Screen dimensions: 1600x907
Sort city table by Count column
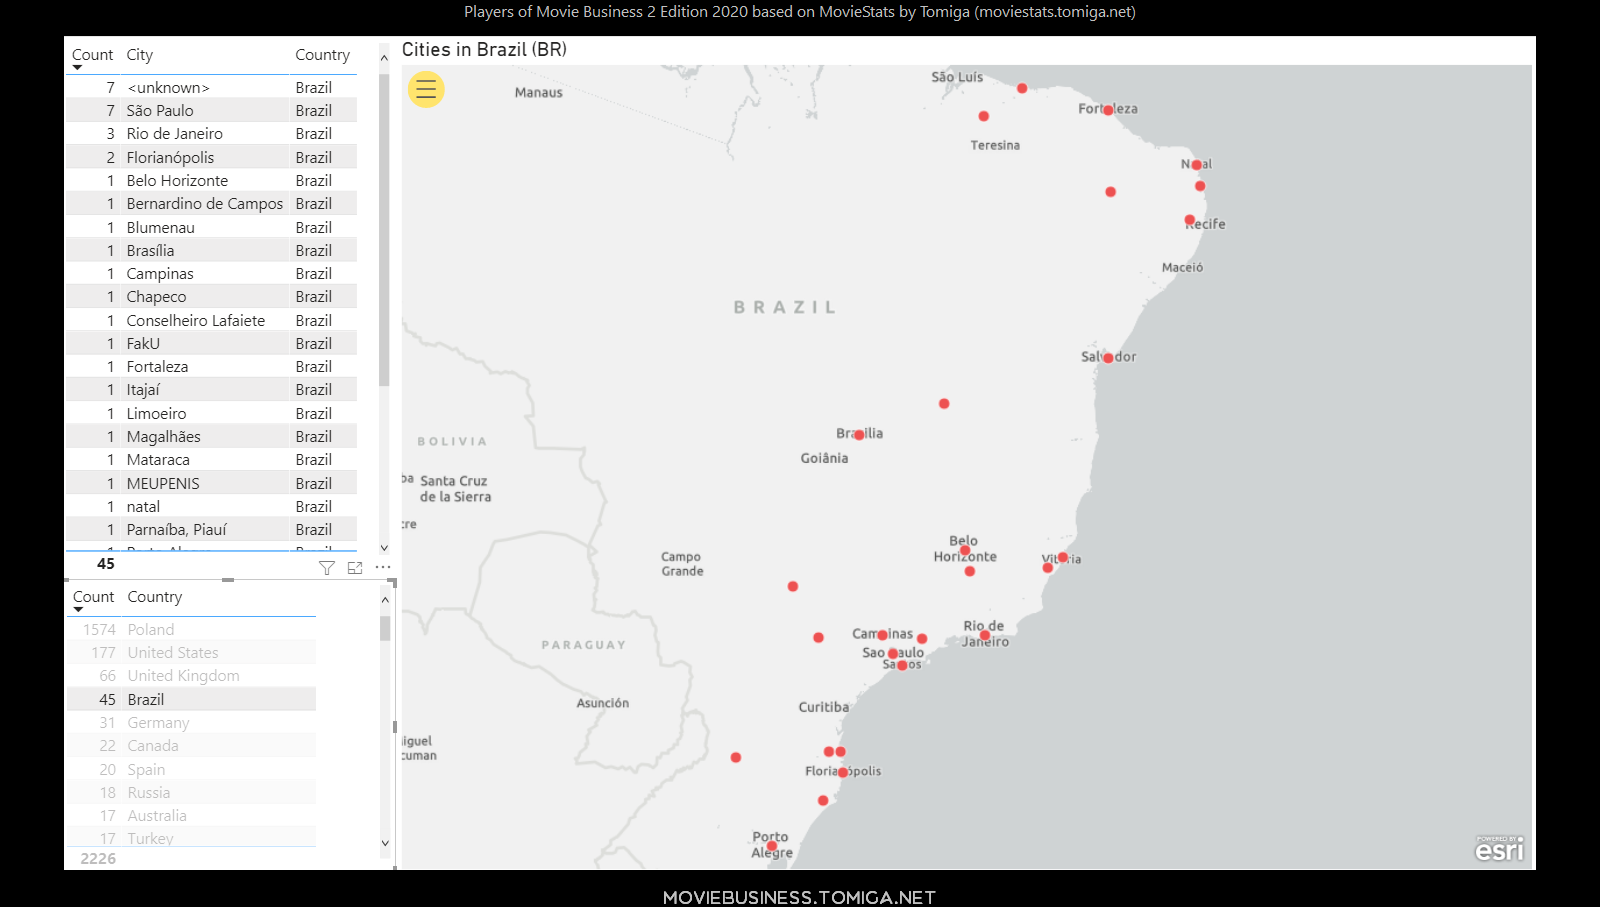point(92,55)
